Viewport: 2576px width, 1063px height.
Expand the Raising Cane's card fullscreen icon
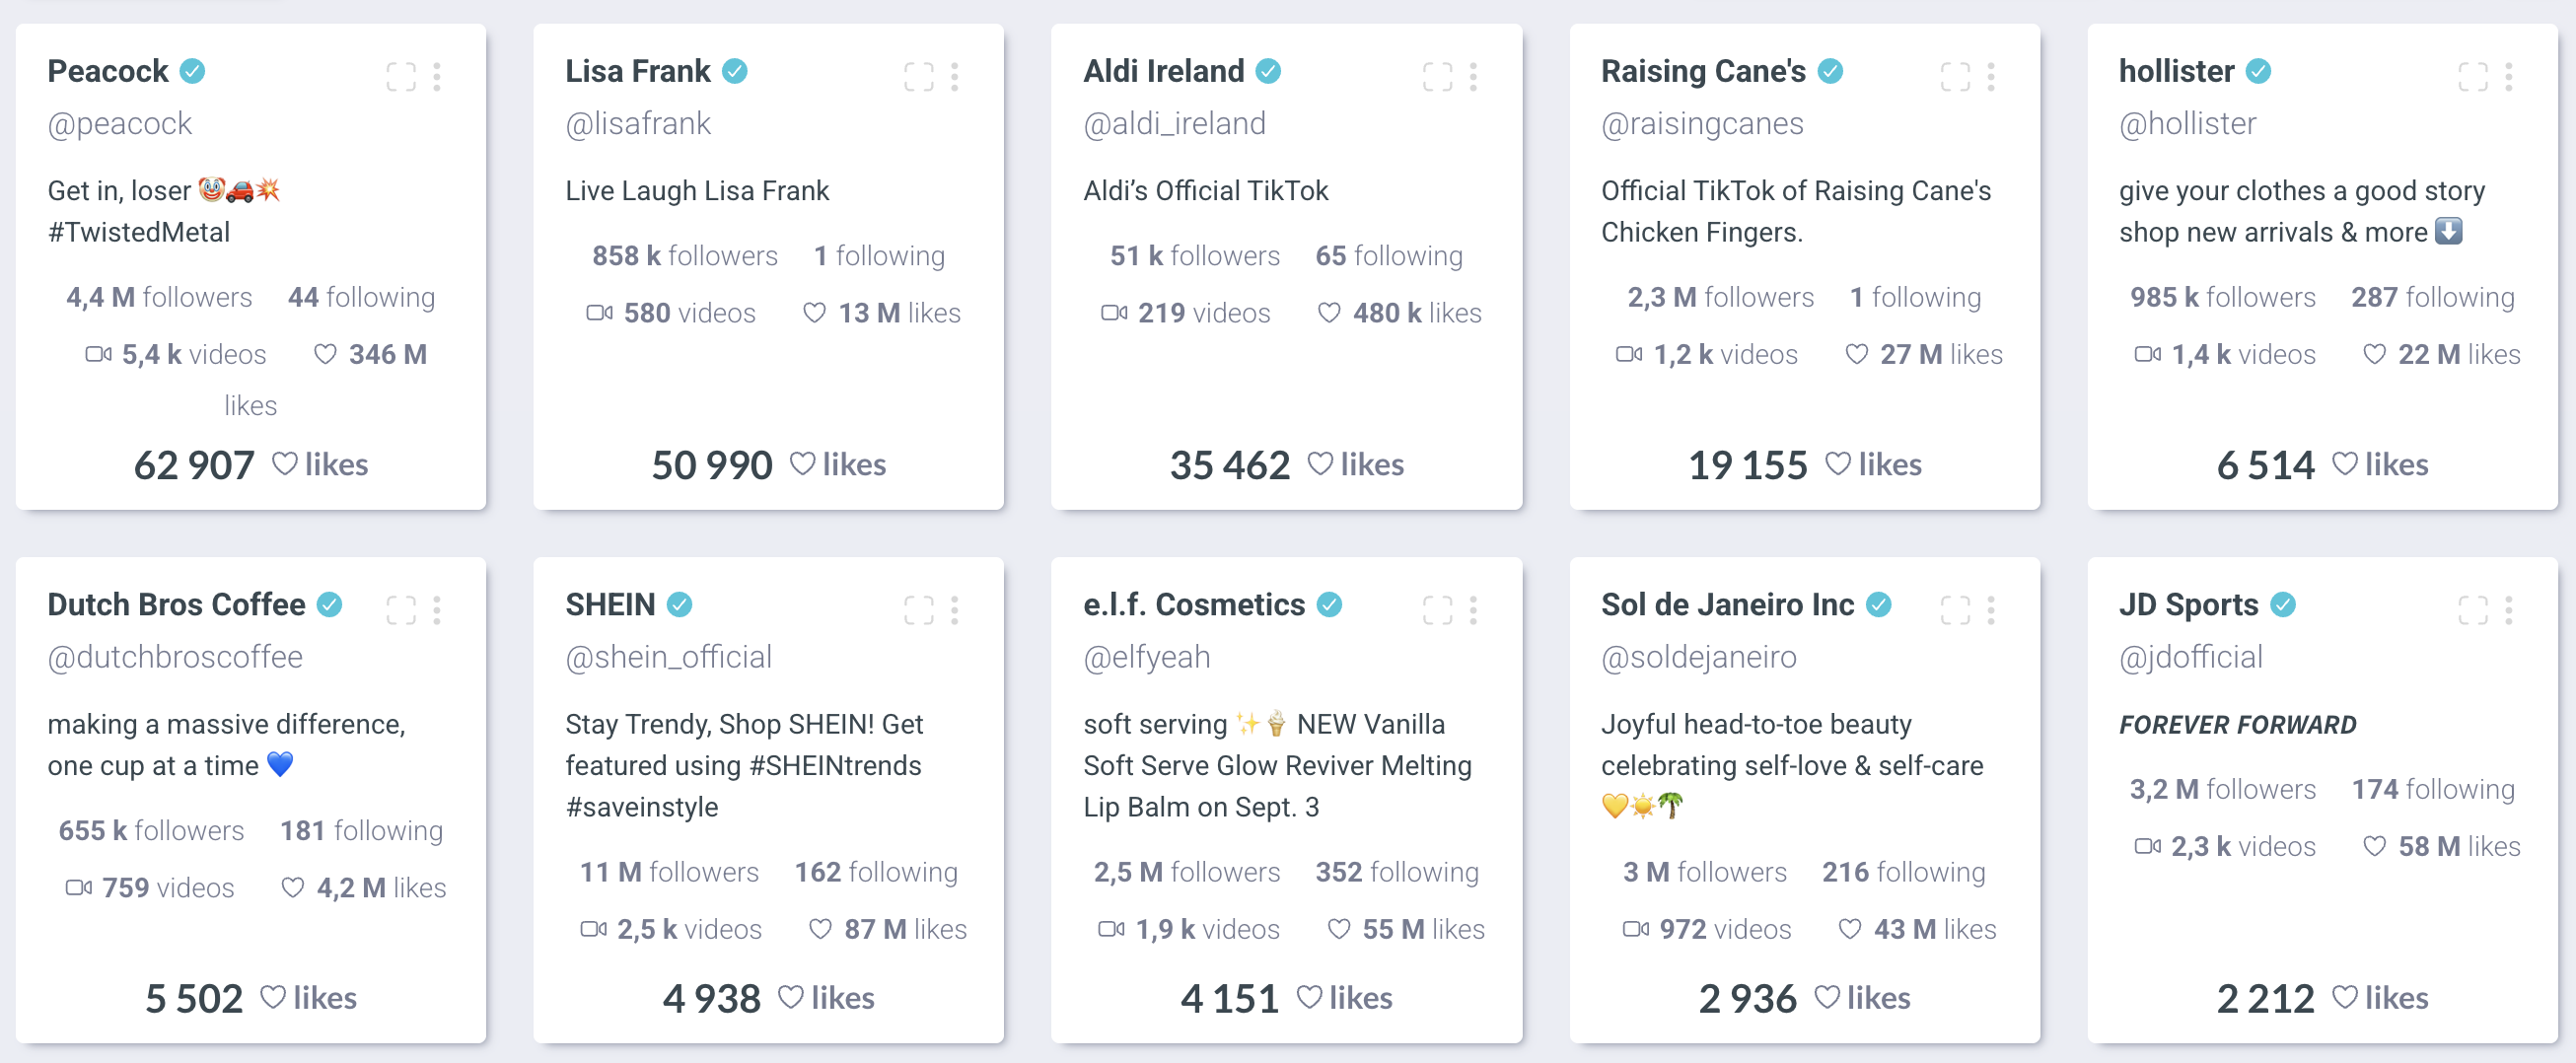[1956, 77]
